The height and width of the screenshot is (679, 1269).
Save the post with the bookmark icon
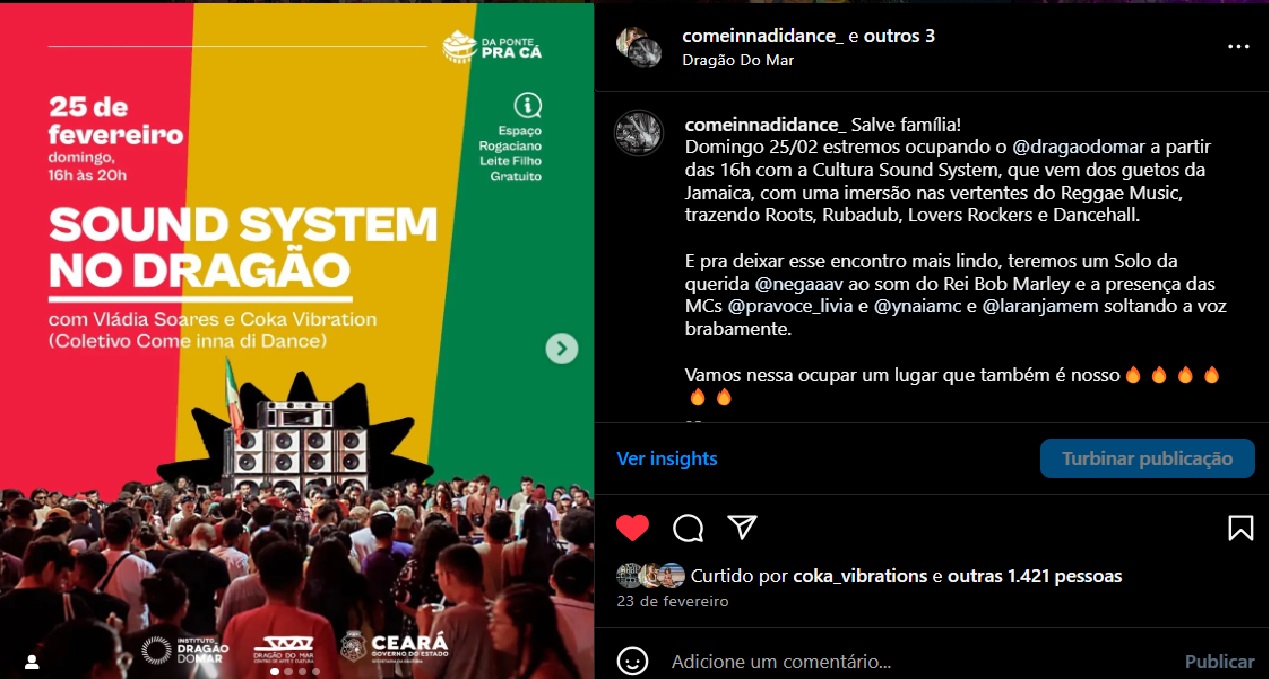[1240, 527]
